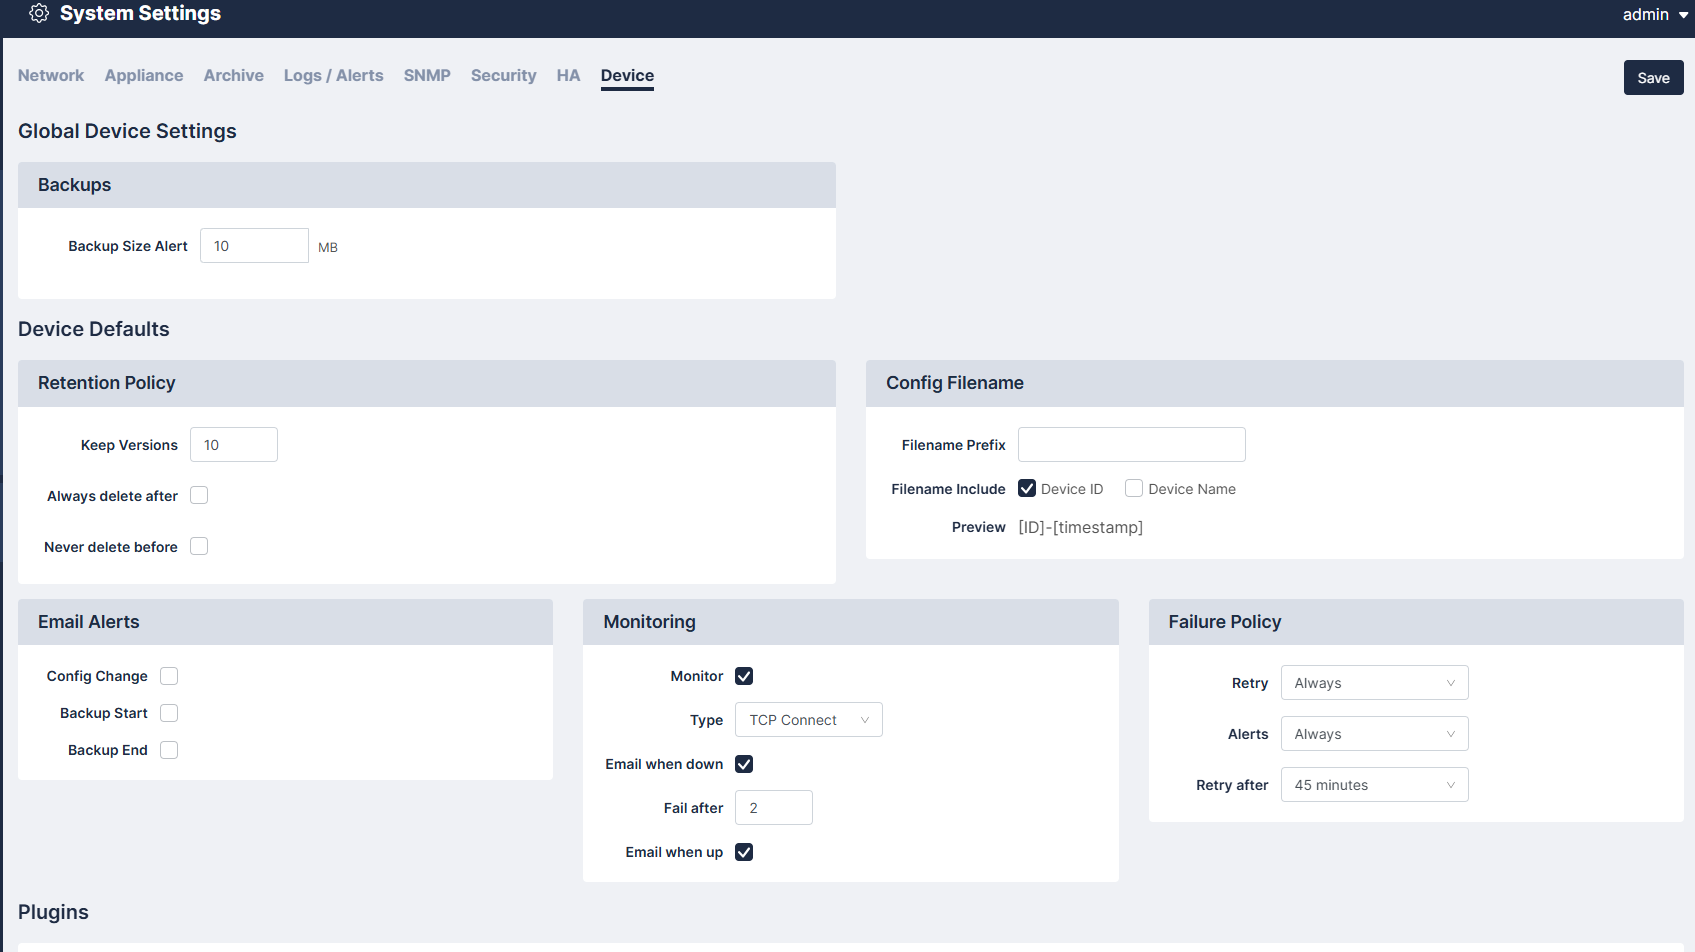Open the admin user menu
1695x952 pixels.
(1654, 14)
